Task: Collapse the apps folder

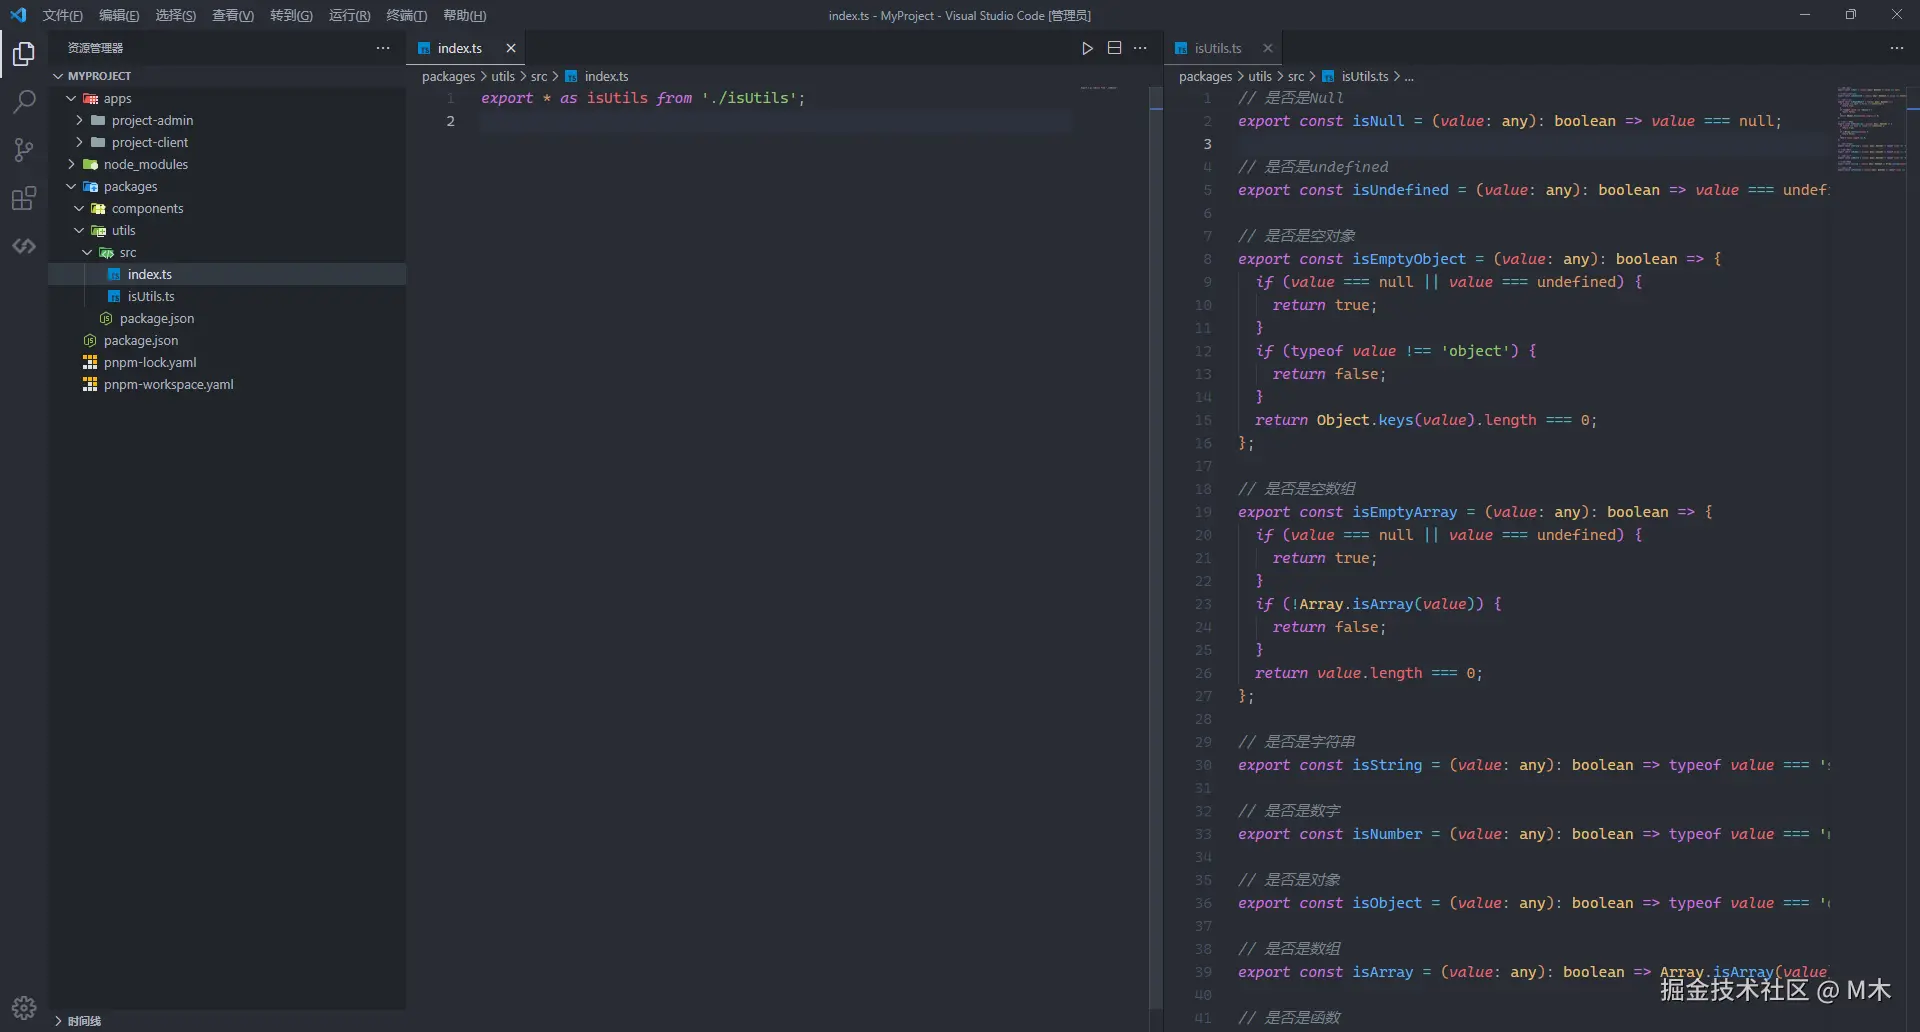Action: click(x=117, y=99)
